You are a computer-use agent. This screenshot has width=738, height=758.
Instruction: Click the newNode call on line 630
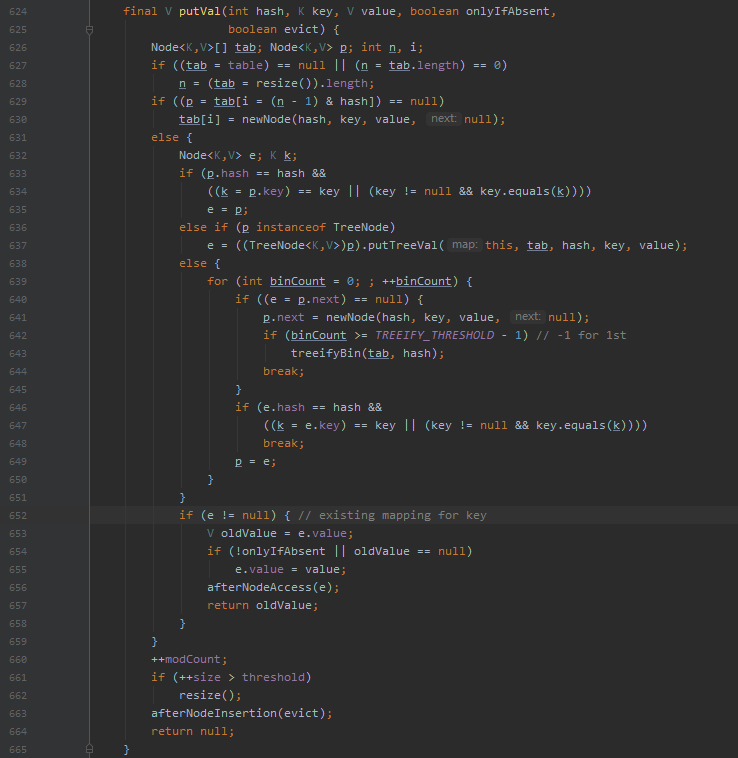click(x=266, y=119)
